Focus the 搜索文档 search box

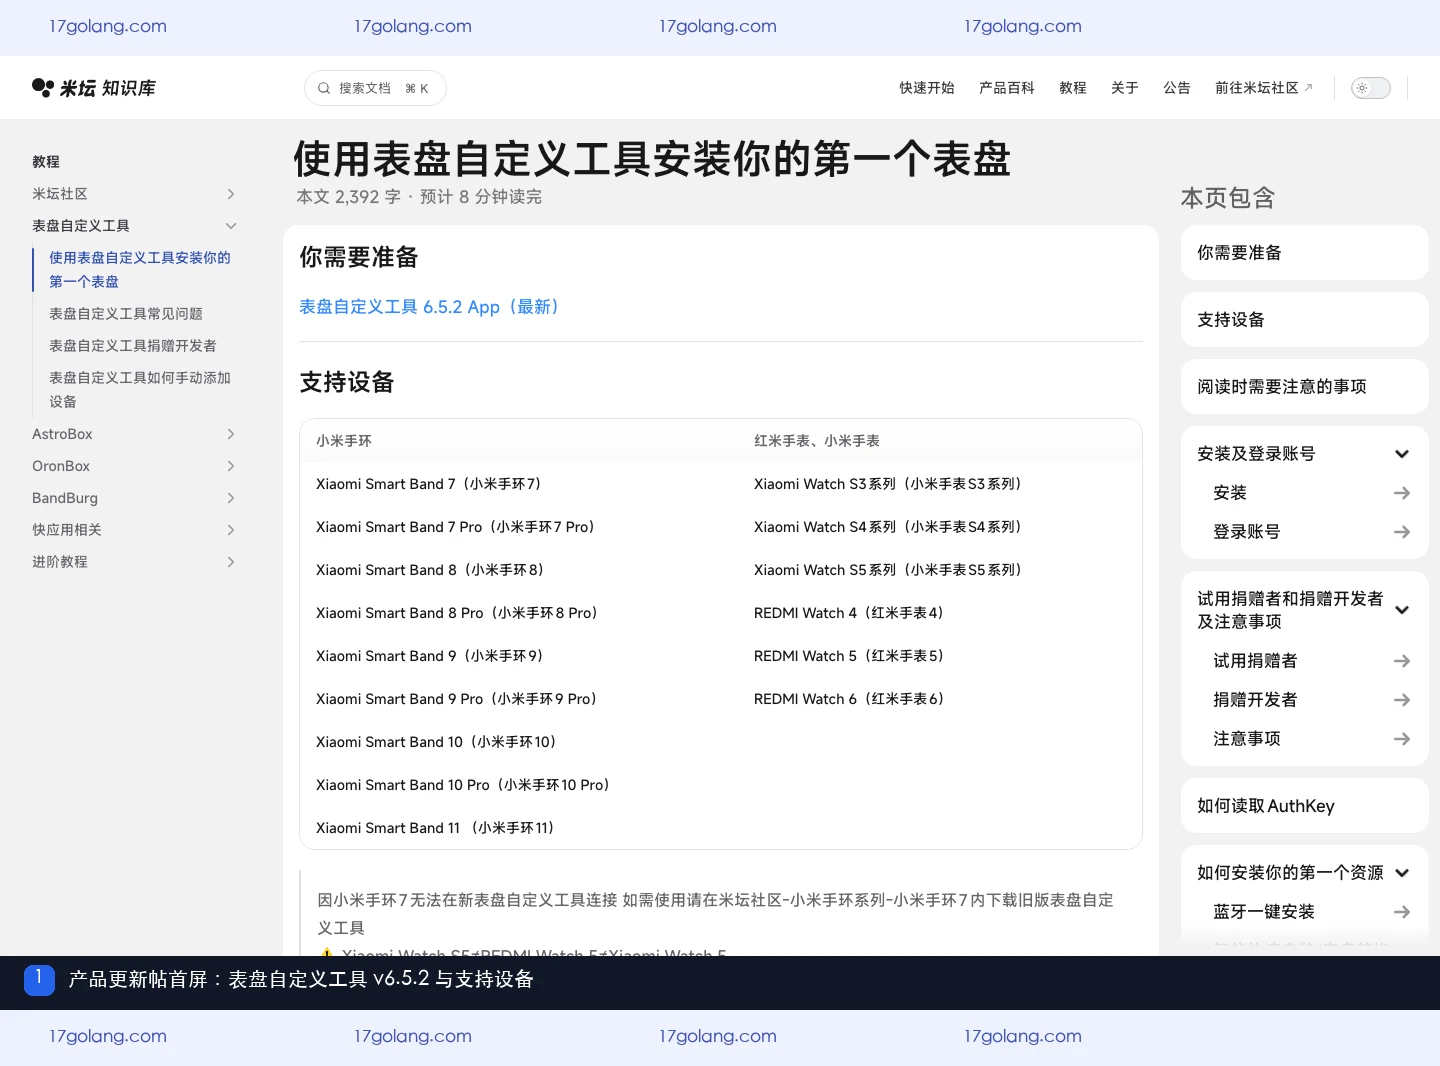tap(375, 88)
